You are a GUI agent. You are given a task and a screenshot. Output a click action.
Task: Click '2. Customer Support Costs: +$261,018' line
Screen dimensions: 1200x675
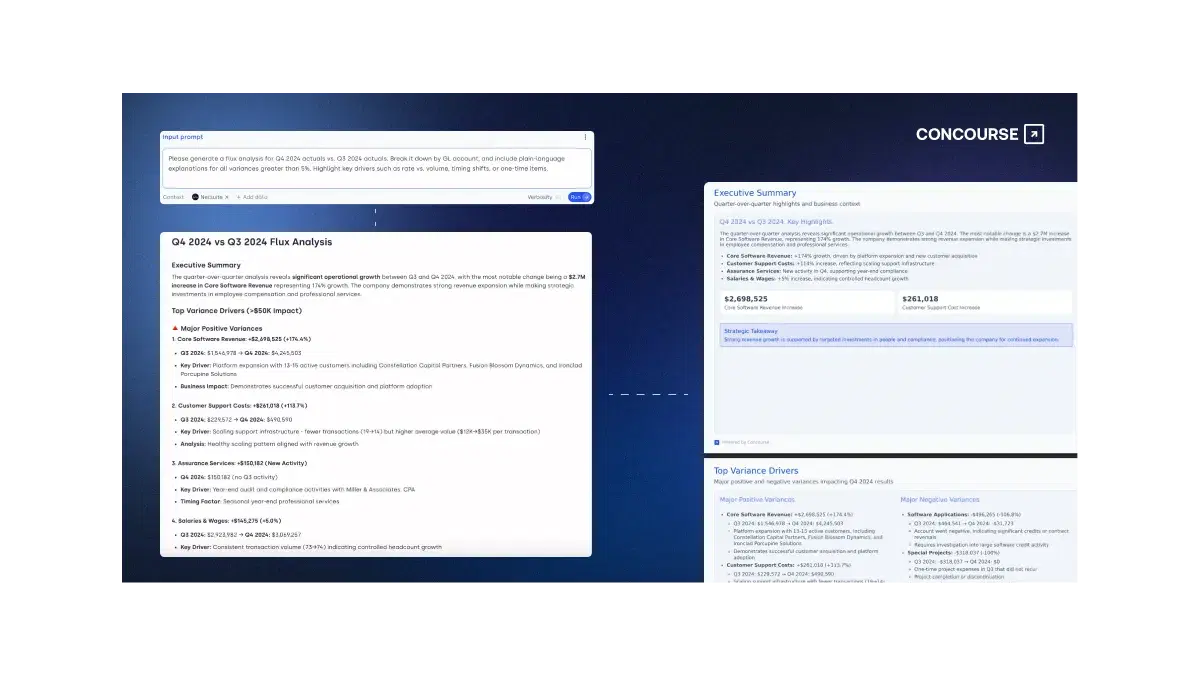(x=239, y=405)
